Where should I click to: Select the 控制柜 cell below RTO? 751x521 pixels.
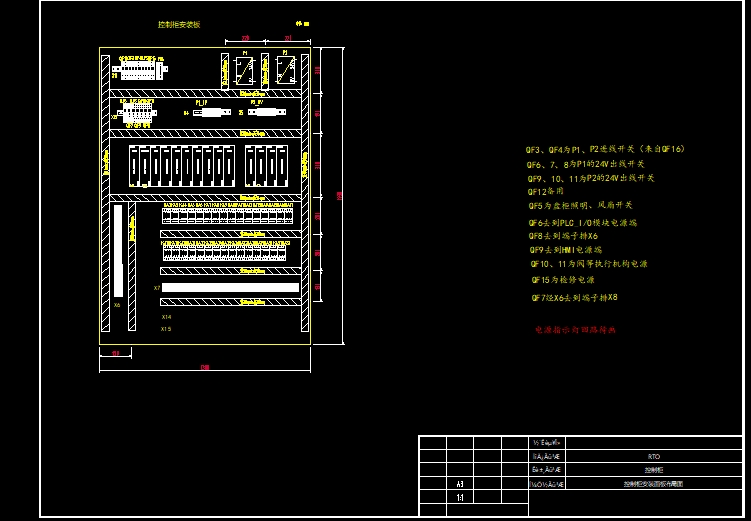[x=654, y=470]
